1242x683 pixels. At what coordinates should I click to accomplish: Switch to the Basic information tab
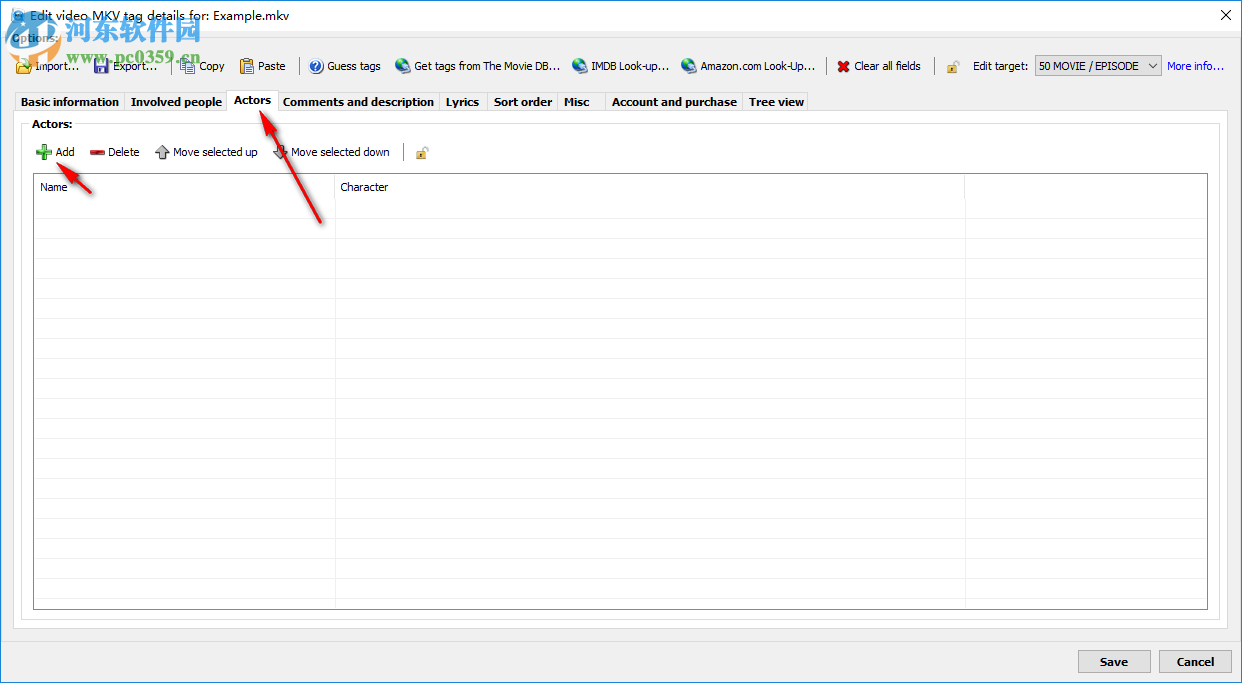(68, 101)
